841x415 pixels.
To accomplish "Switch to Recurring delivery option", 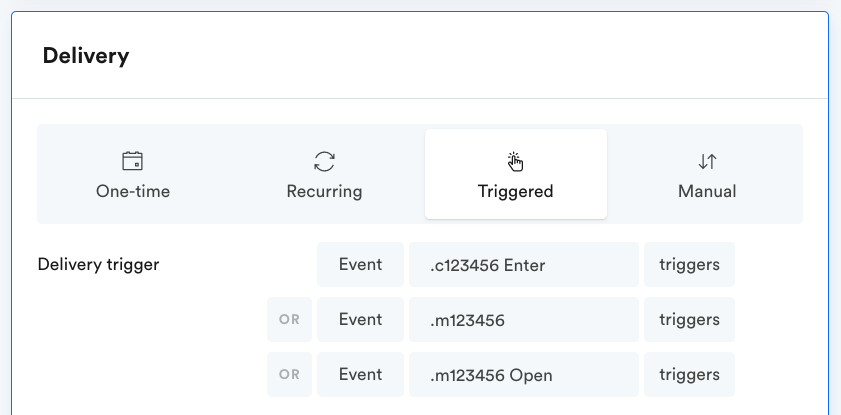I will coord(324,174).
